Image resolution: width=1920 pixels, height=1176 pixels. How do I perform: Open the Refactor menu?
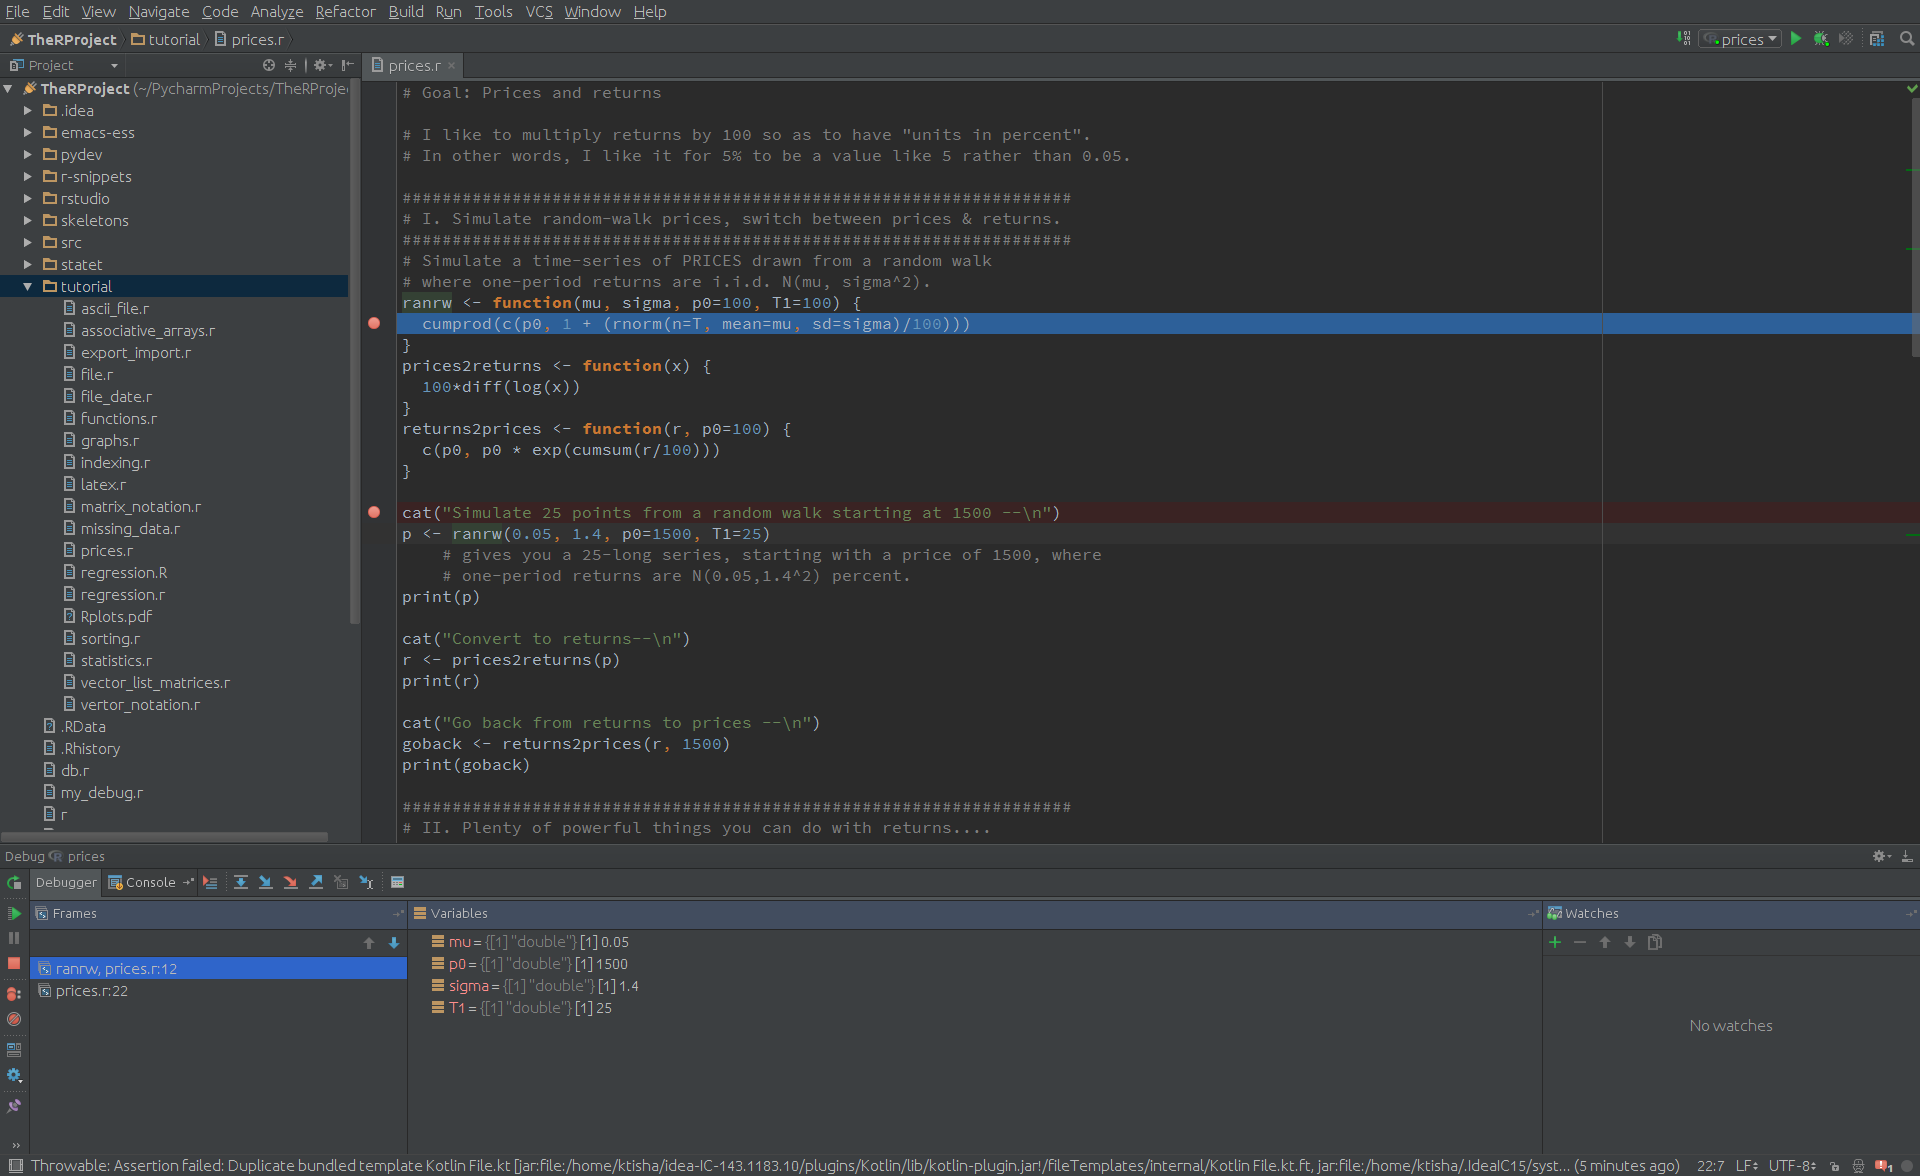345,11
